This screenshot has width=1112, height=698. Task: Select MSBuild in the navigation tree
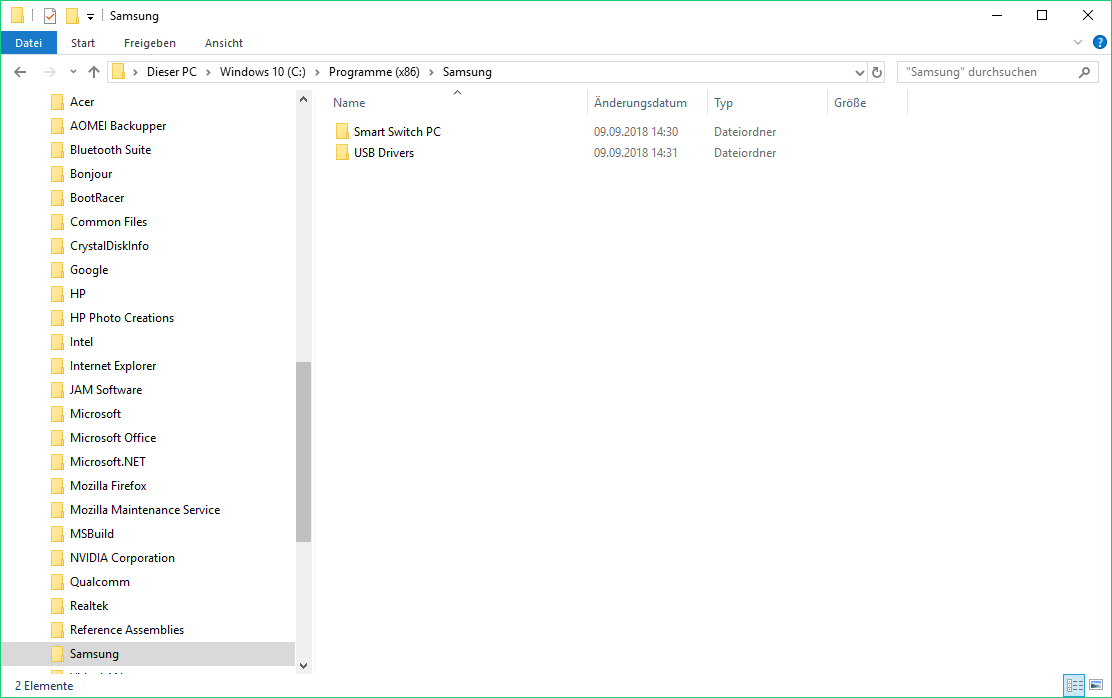pos(91,534)
